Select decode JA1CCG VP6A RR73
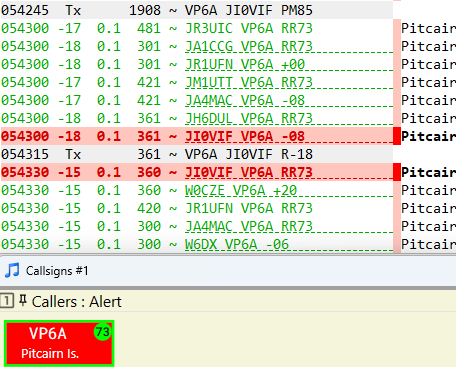 196,46
